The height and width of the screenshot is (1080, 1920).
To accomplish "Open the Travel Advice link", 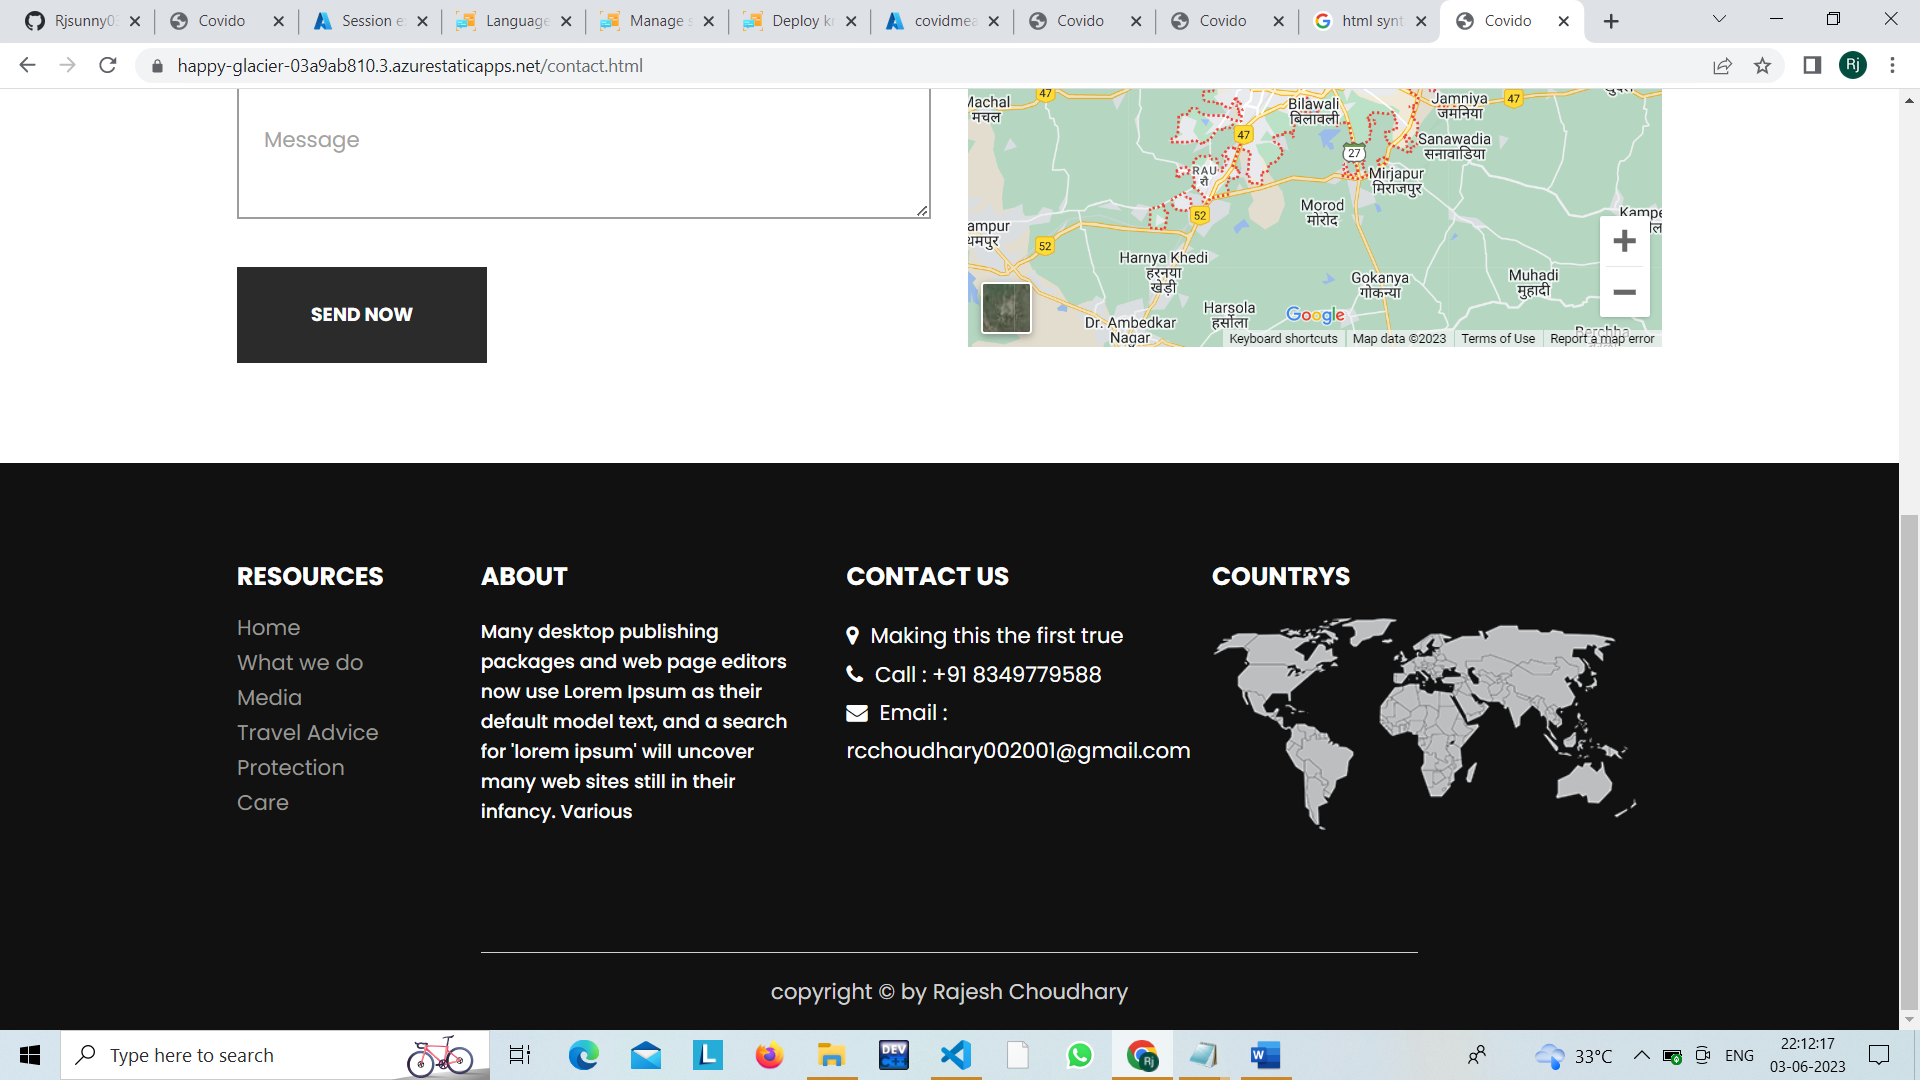I will coord(307,732).
